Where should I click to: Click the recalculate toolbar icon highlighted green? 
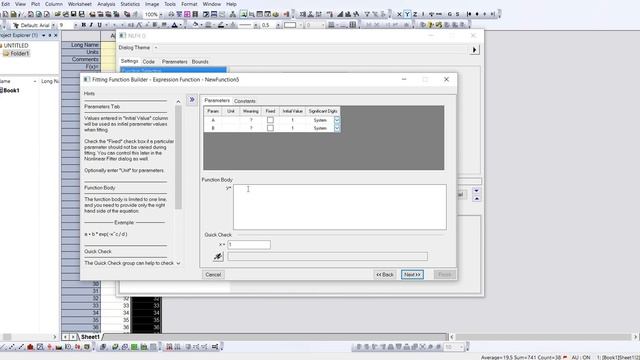(244, 14)
